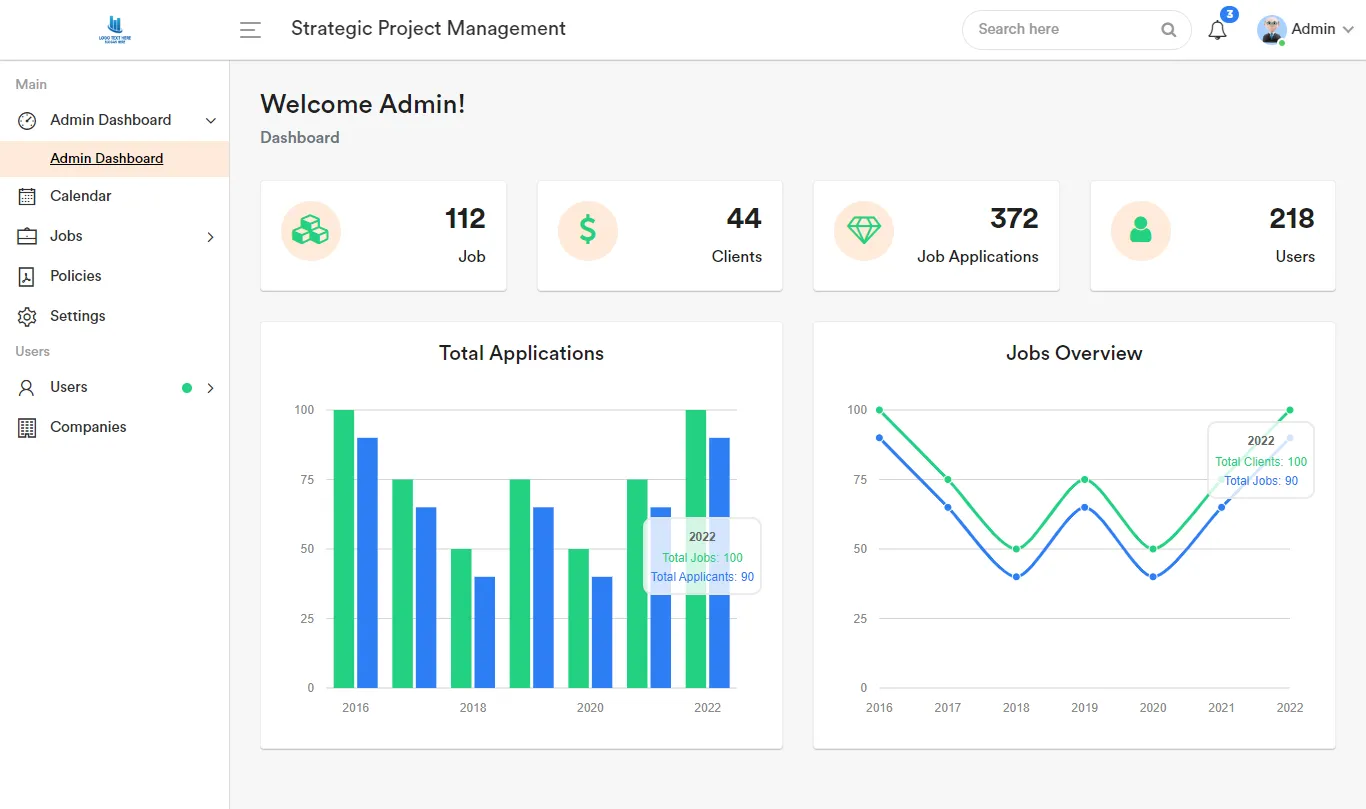Click the green 2016 bar in Total Applications

(344, 549)
